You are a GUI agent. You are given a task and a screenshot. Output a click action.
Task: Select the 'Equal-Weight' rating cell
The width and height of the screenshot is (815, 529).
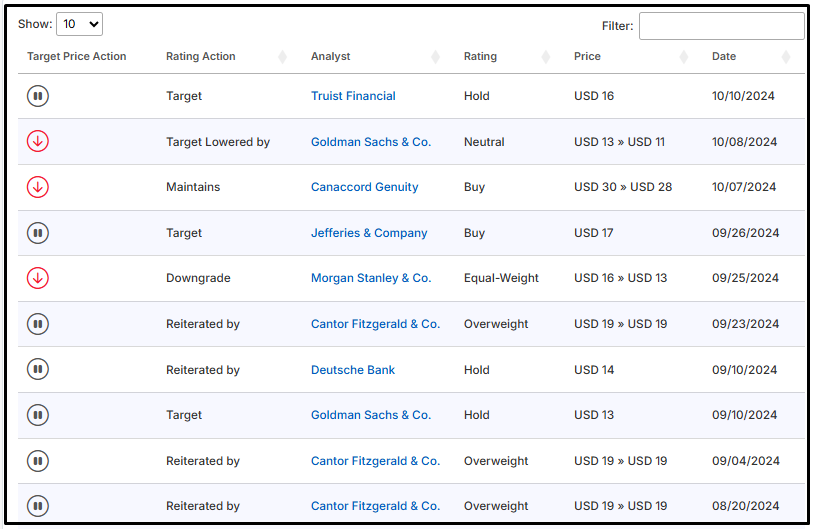click(x=501, y=278)
